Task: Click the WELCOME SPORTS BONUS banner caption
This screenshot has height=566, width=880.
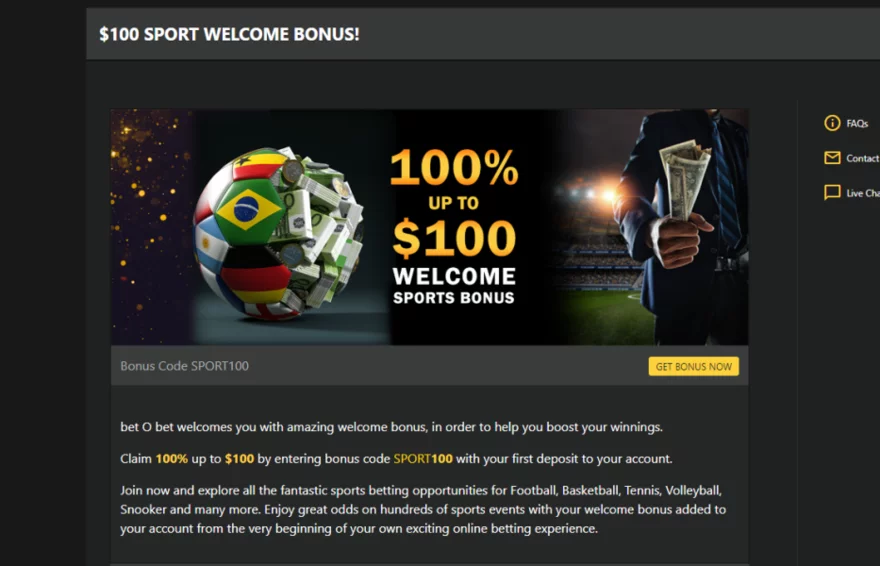Action: coord(453,286)
